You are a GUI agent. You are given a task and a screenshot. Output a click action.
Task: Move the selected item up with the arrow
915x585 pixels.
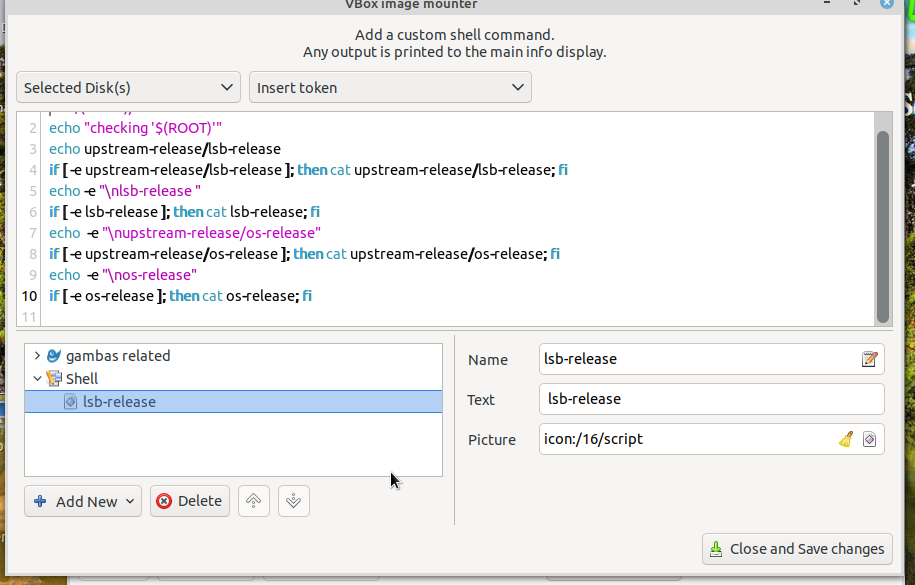[254, 501]
